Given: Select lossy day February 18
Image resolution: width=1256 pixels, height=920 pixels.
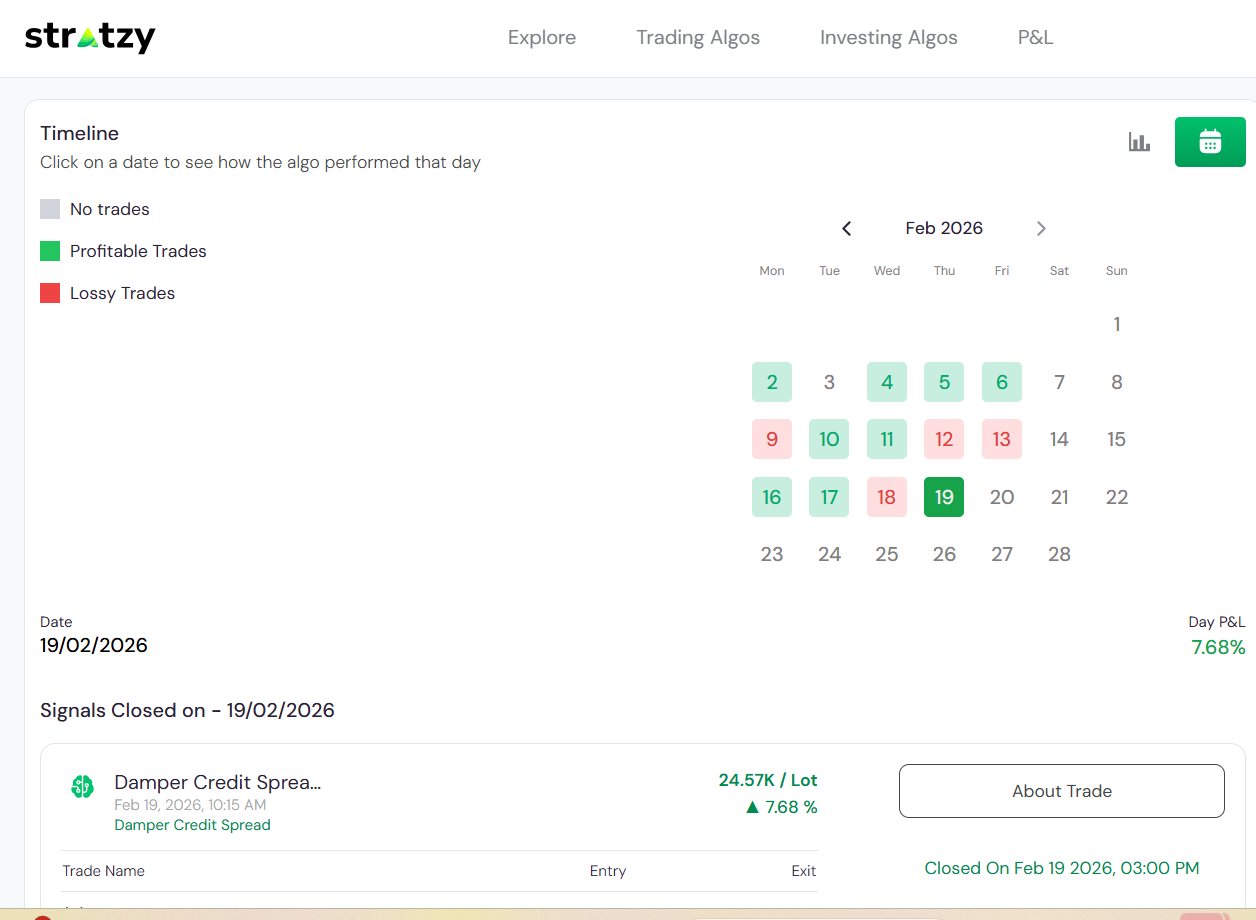Looking at the screenshot, I should click(887, 497).
